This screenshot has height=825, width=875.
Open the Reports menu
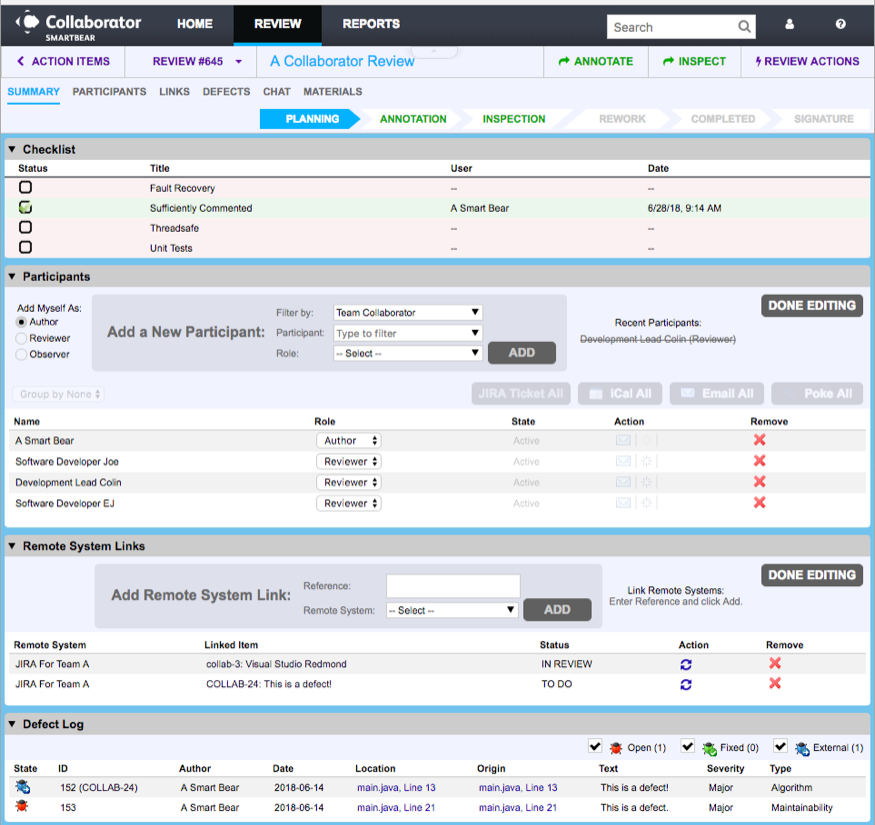pyautogui.click(x=371, y=24)
